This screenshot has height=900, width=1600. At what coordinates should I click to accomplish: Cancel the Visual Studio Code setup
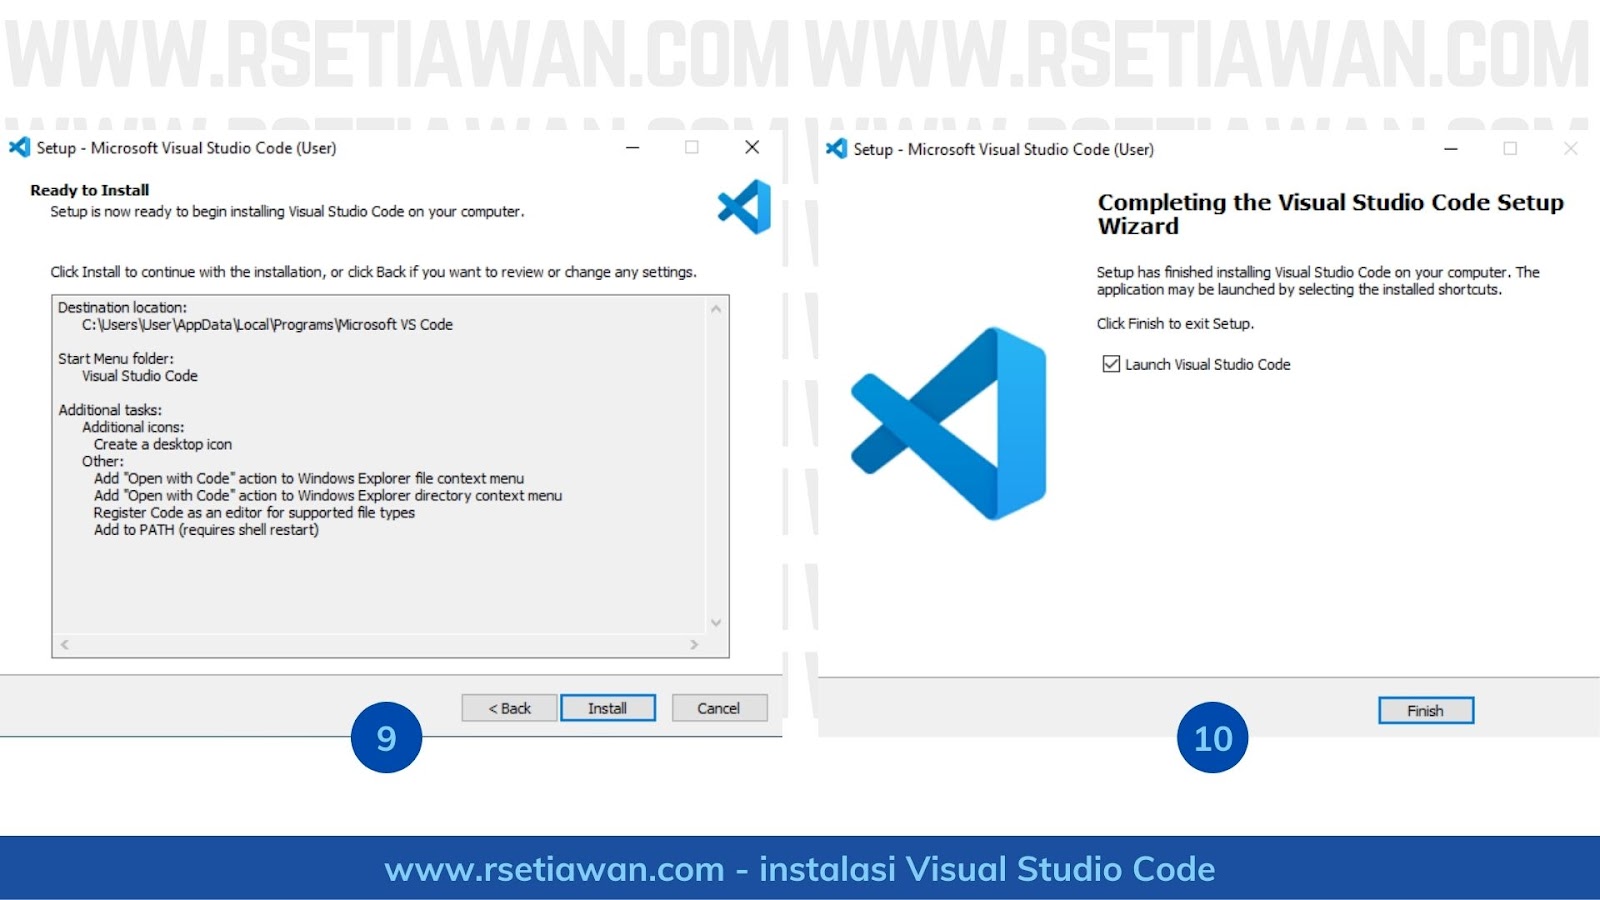coord(719,708)
